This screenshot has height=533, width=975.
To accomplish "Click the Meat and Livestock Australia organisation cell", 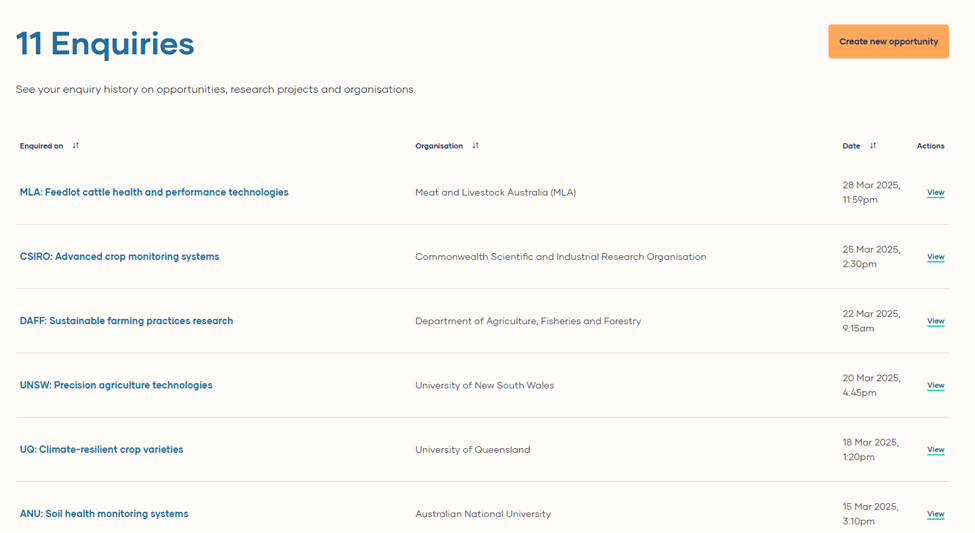I will pyautogui.click(x=495, y=192).
